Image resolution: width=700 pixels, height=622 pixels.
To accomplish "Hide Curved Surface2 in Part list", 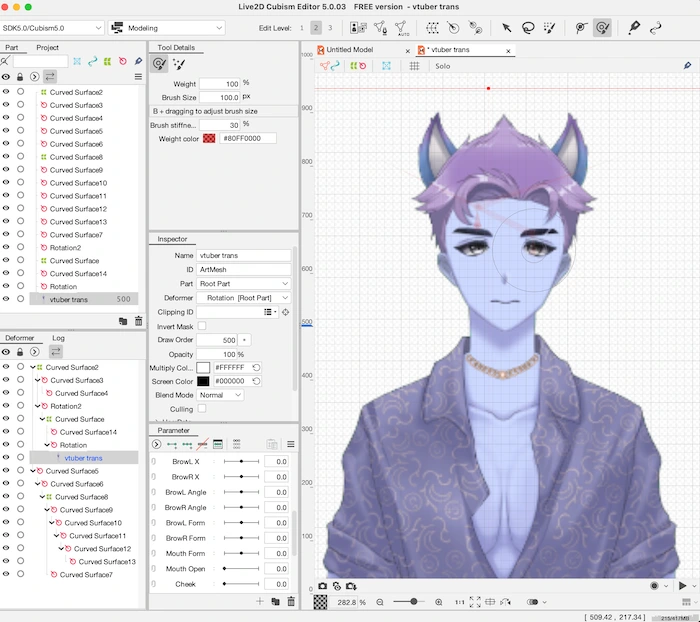I will tap(6, 92).
